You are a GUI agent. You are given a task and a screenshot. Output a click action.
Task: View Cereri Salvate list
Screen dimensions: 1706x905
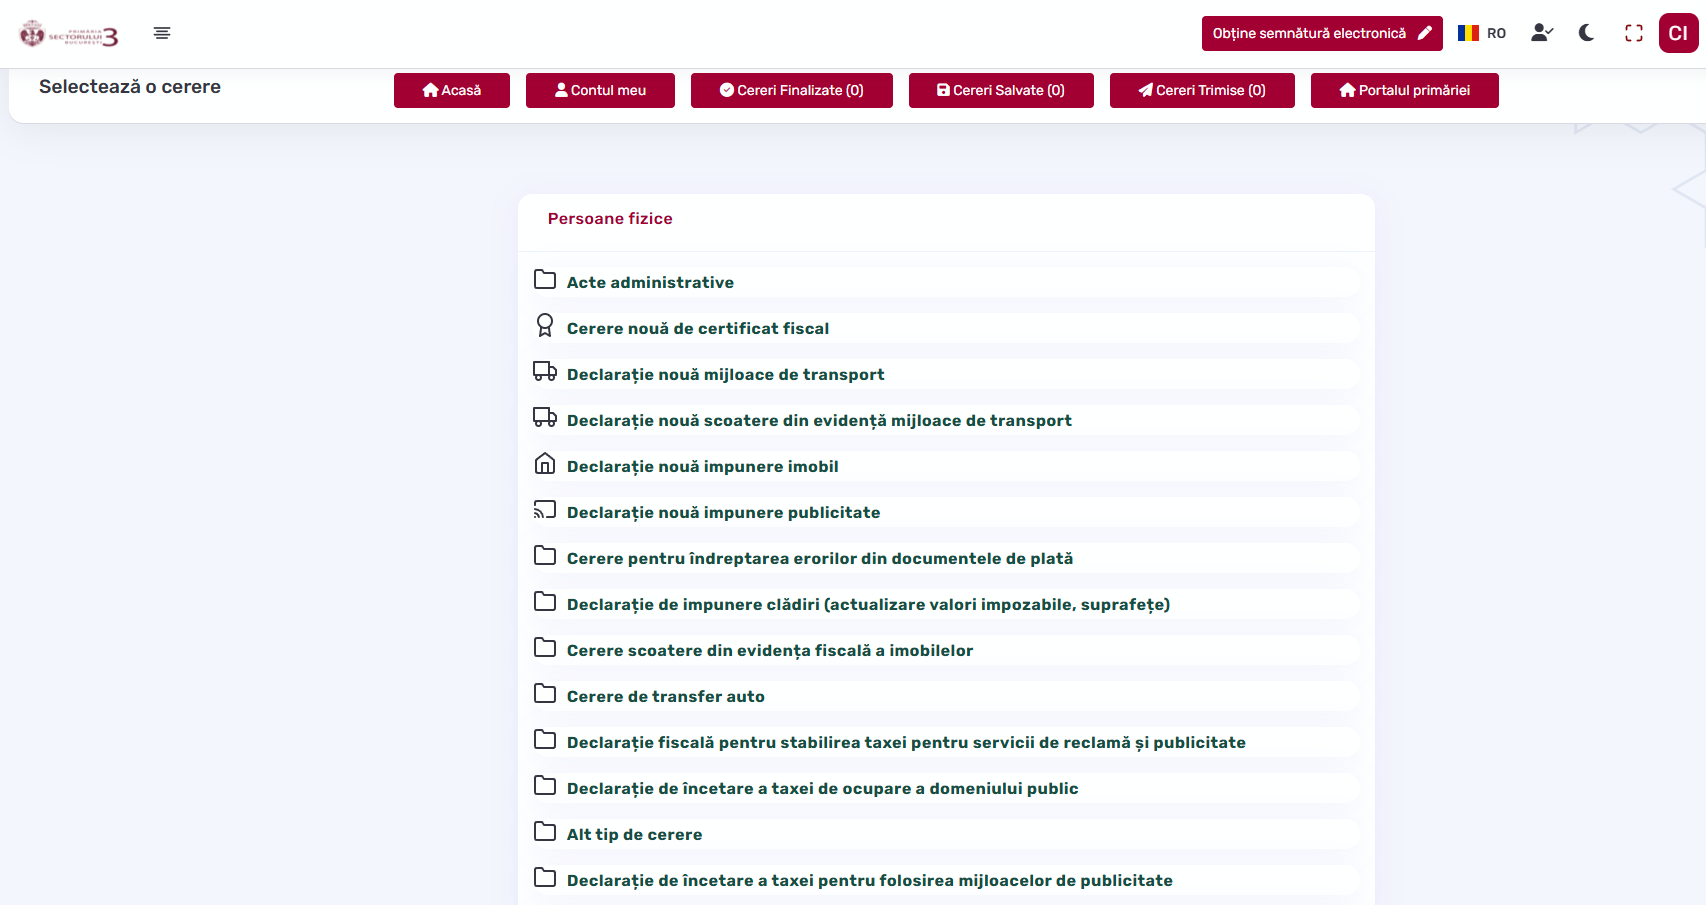coord(1001,90)
